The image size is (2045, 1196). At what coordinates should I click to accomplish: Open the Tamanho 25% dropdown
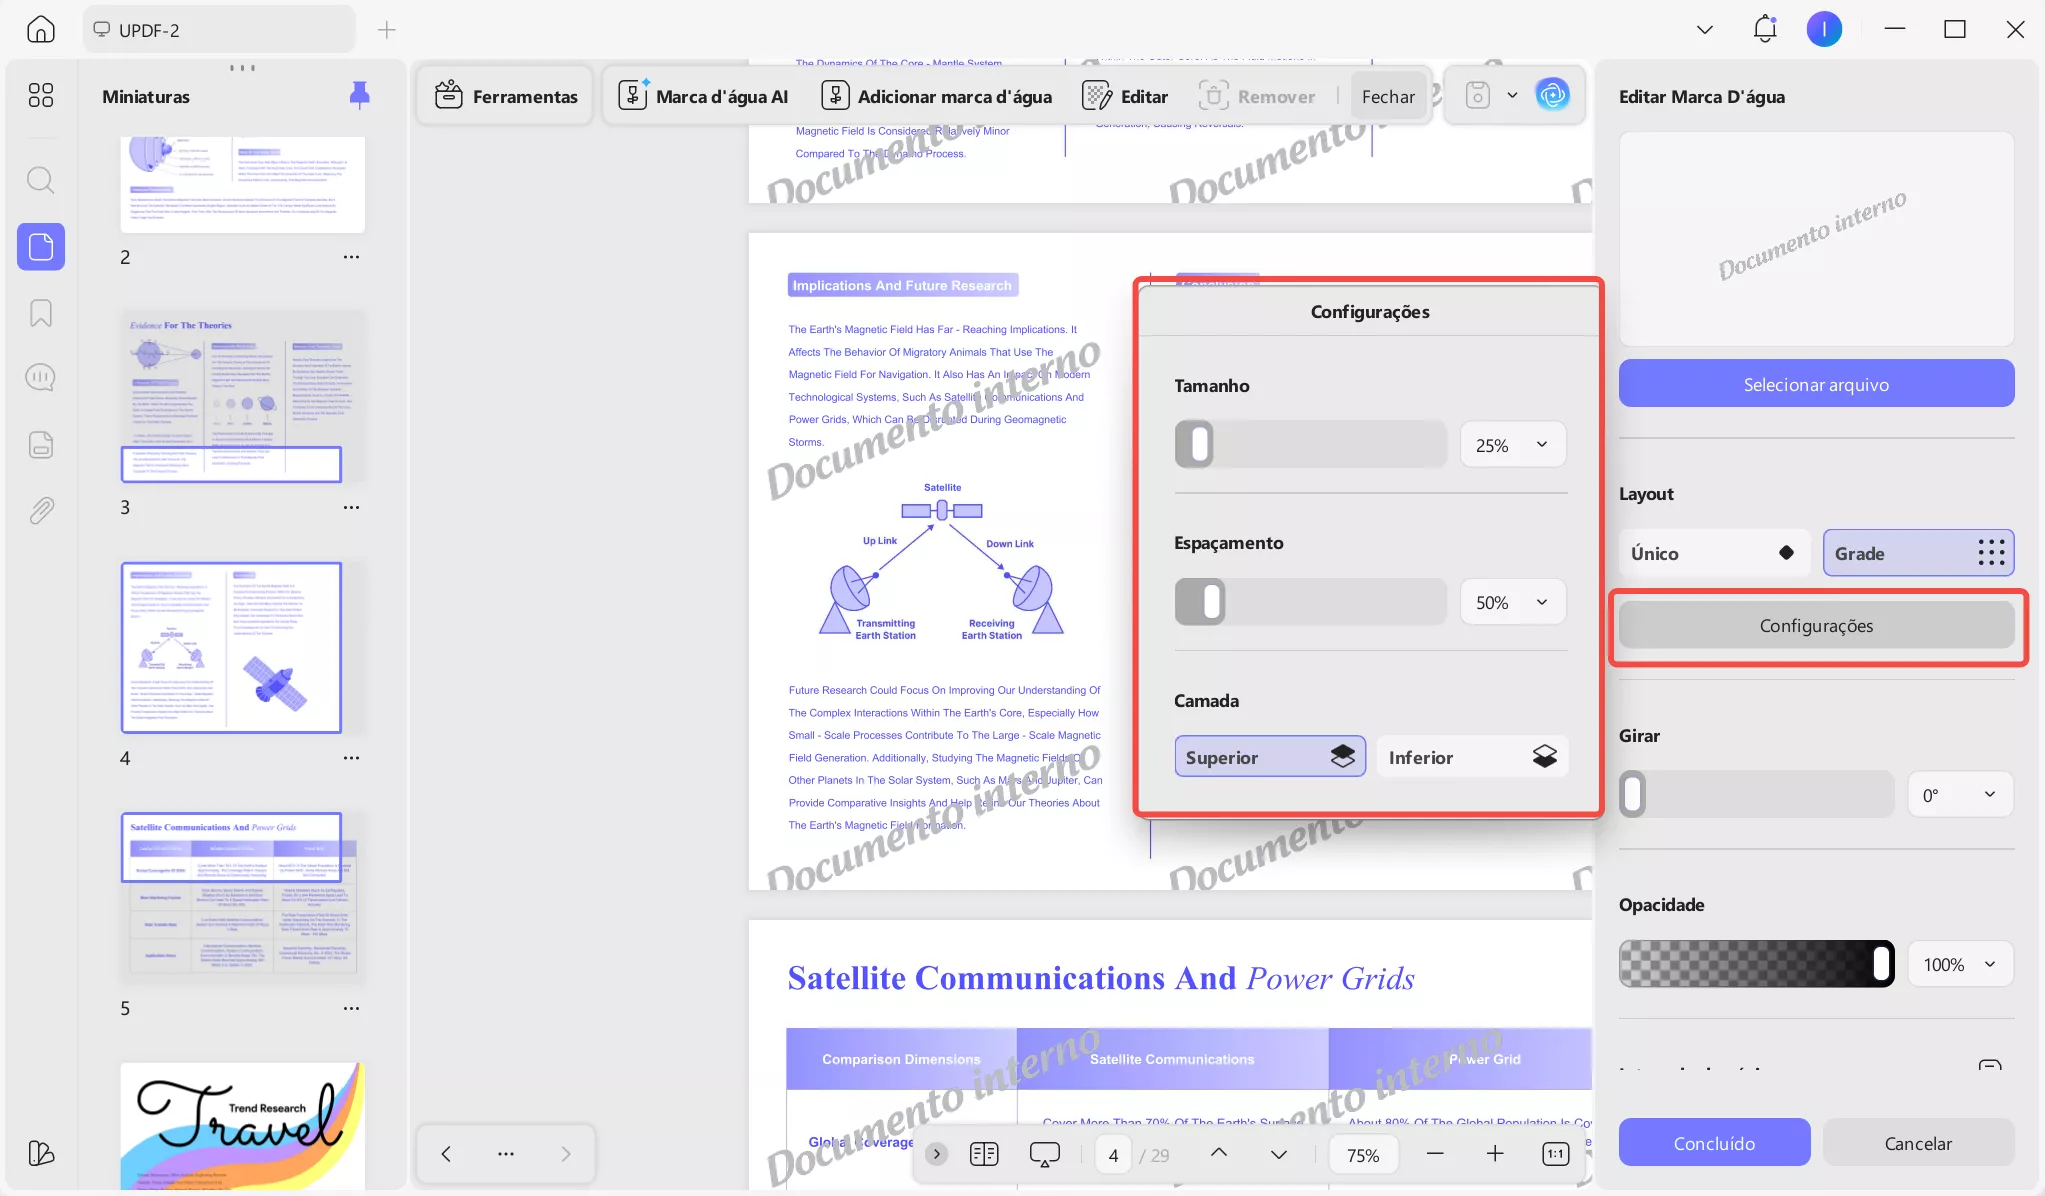[1511, 444]
